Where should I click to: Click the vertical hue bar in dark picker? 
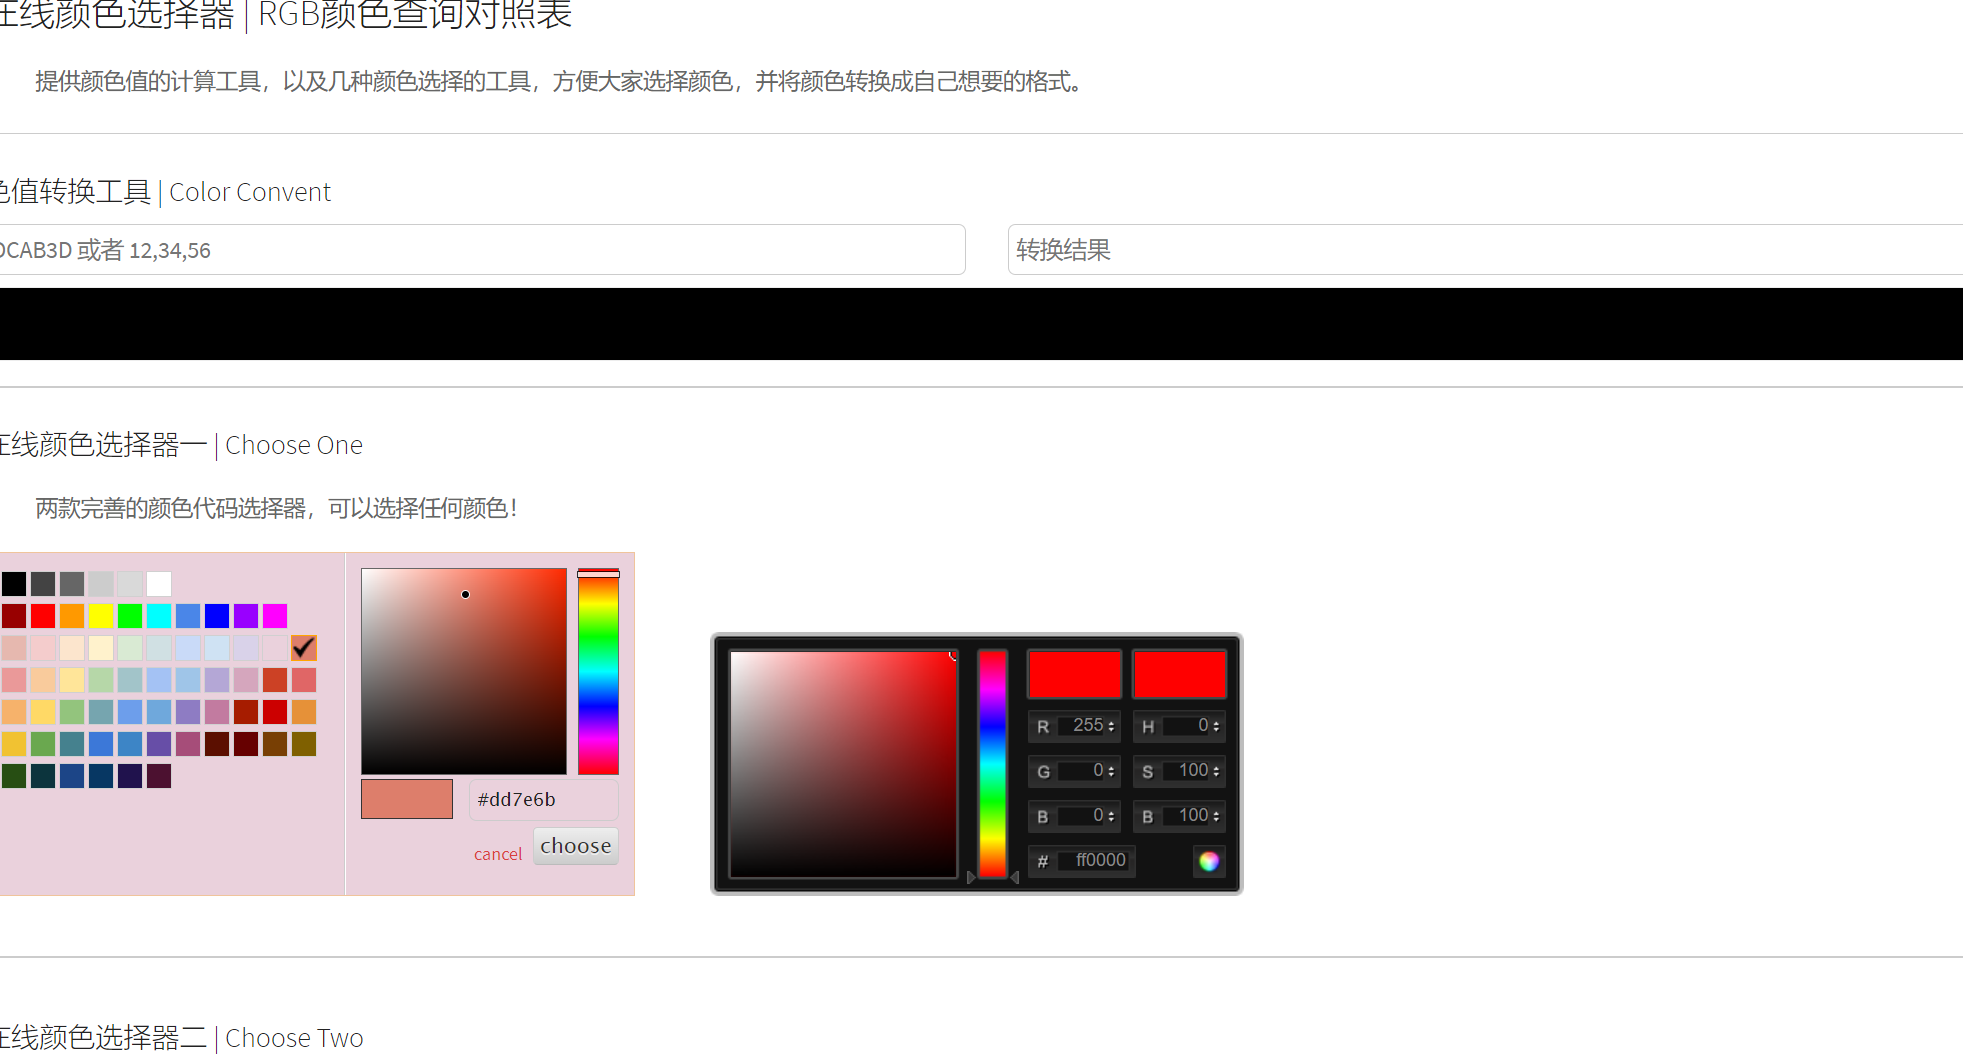click(x=992, y=764)
